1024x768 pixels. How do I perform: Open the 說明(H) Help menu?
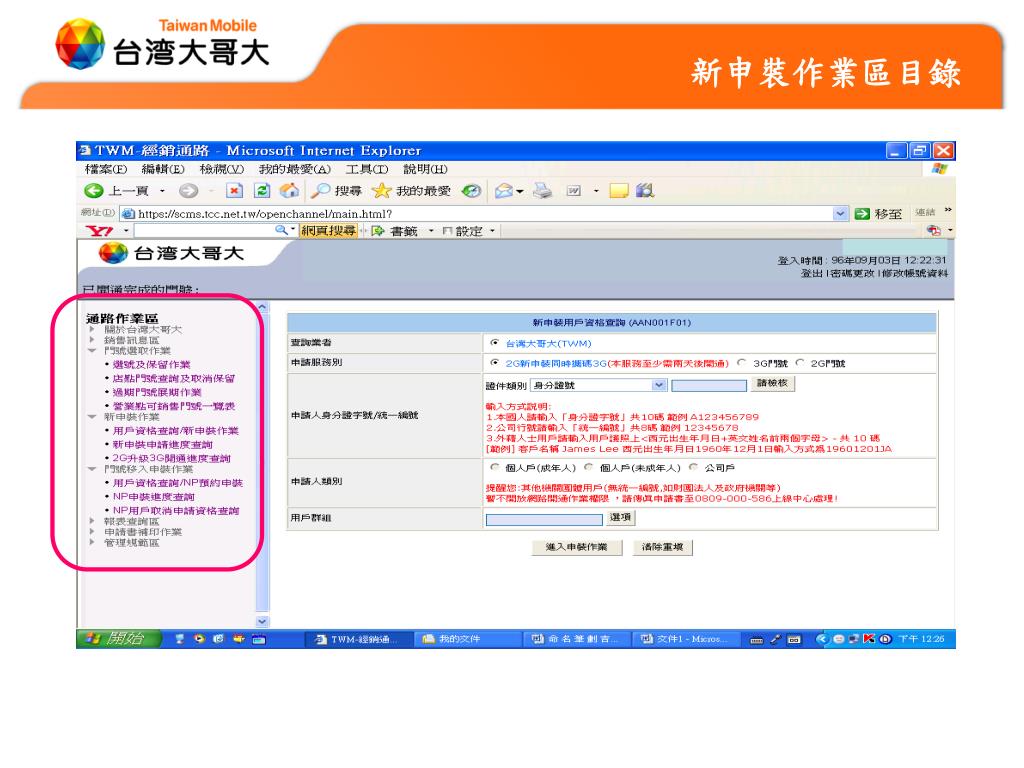[x=425, y=169]
